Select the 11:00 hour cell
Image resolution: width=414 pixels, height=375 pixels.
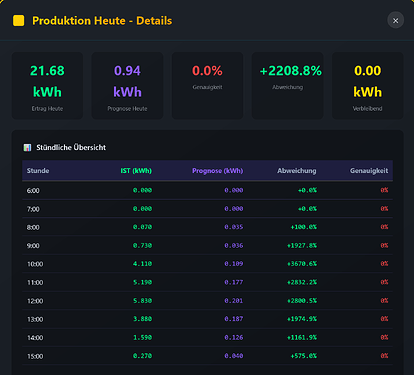35,282
